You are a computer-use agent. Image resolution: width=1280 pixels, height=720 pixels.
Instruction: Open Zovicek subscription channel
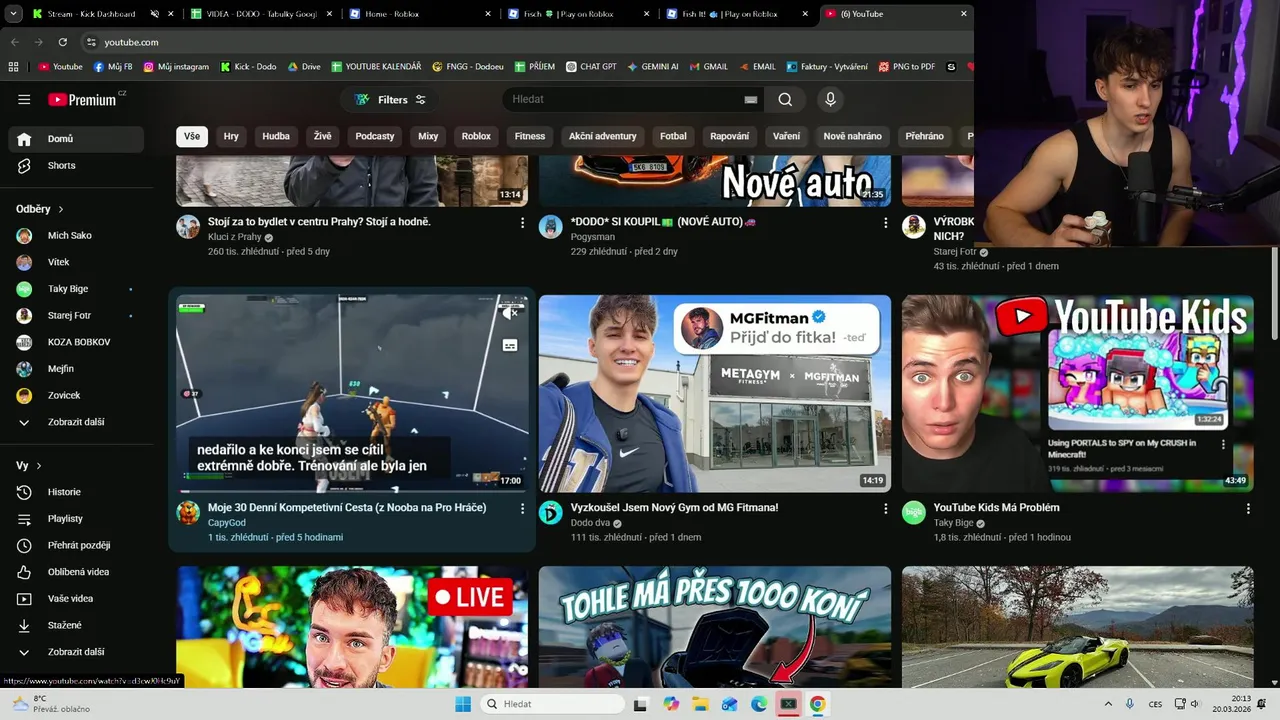(x=76, y=395)
